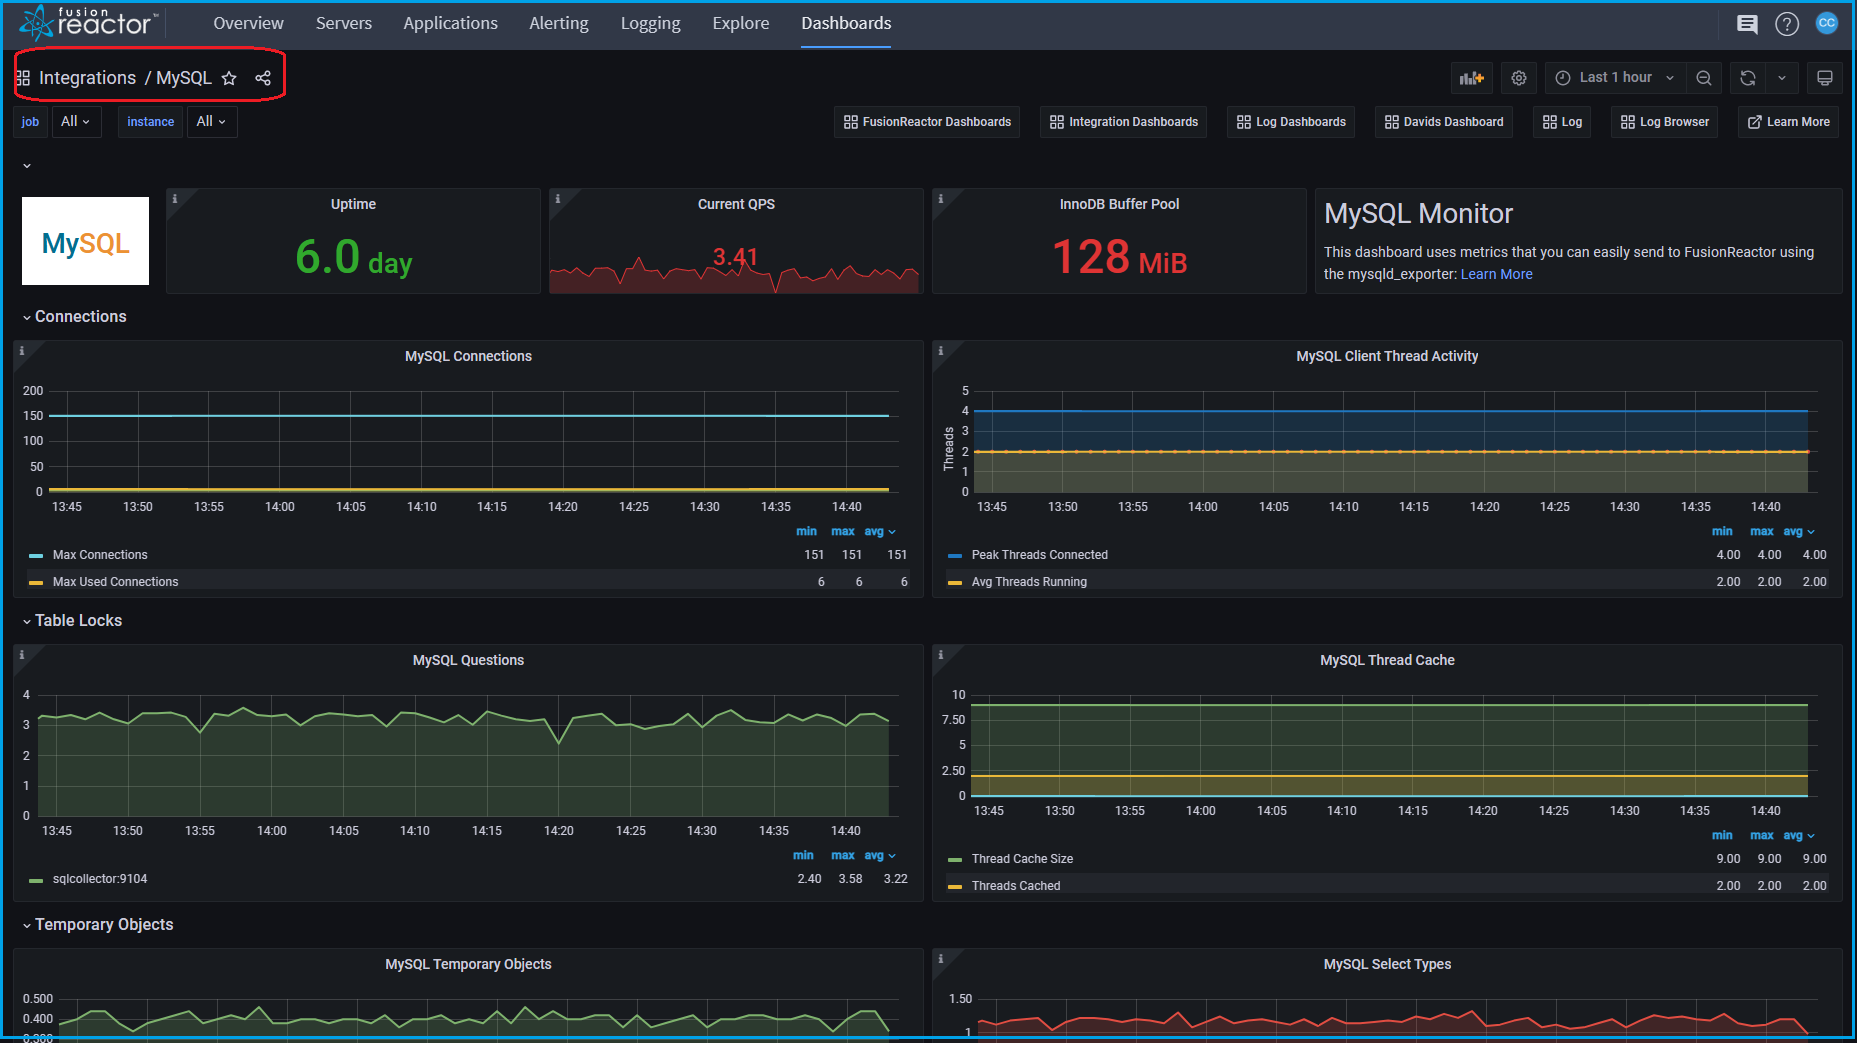
Task: Open FusionReactor Dashboards link
Action: coord(927,122)
